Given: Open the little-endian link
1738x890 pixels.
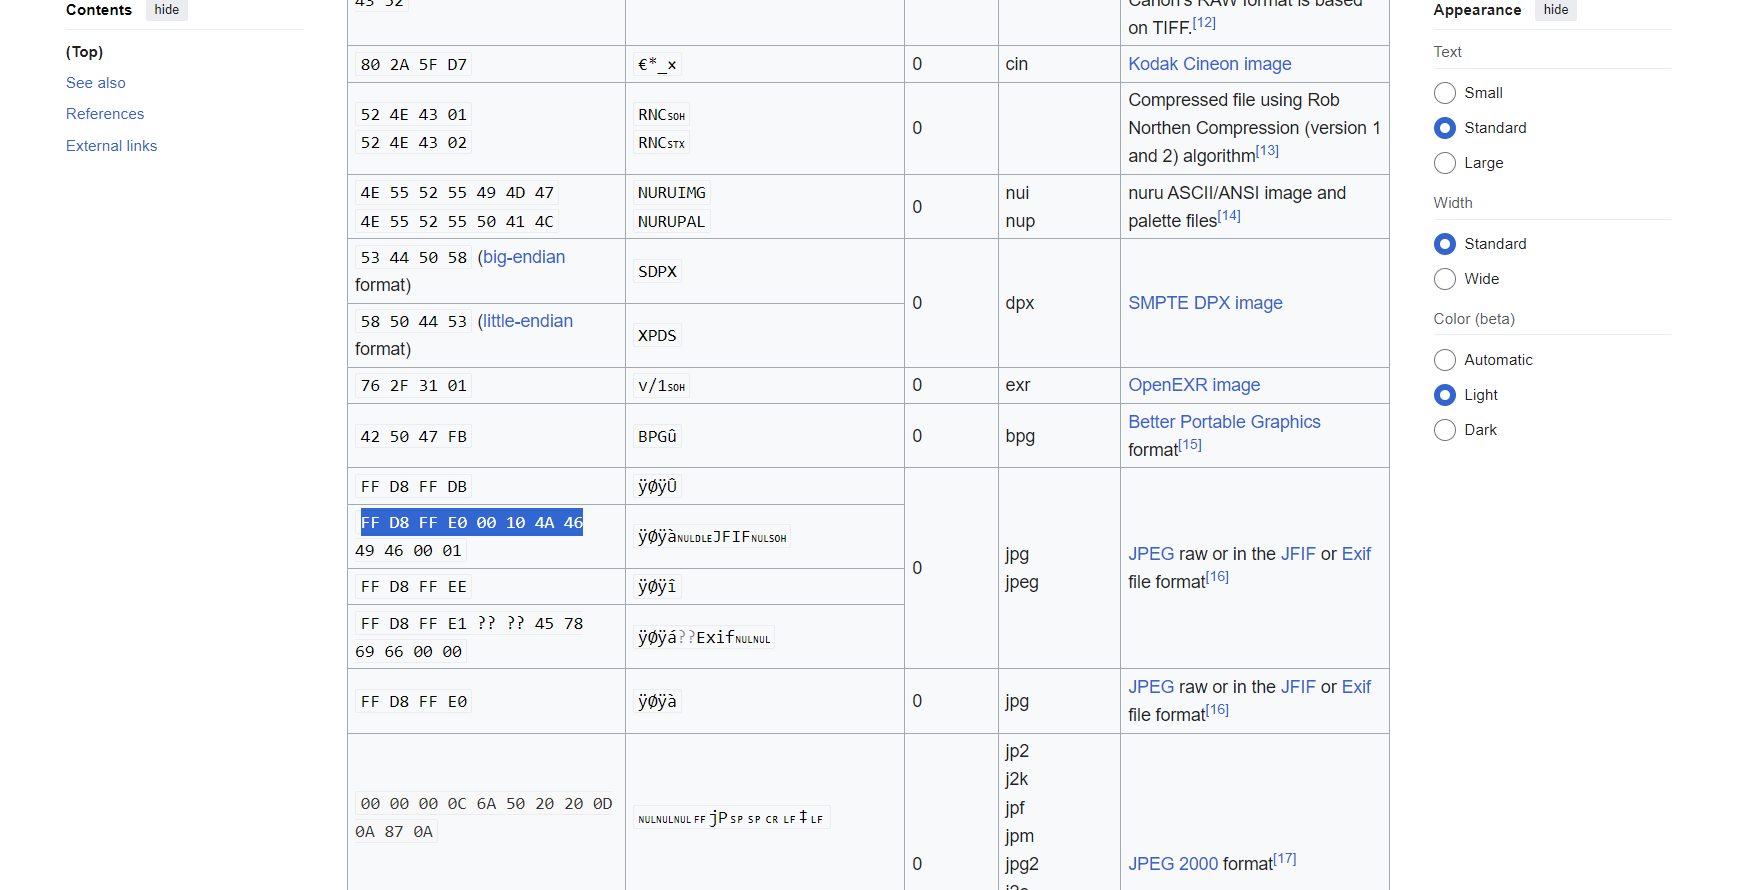Looking at the screenshot, I should click(528, 321).
